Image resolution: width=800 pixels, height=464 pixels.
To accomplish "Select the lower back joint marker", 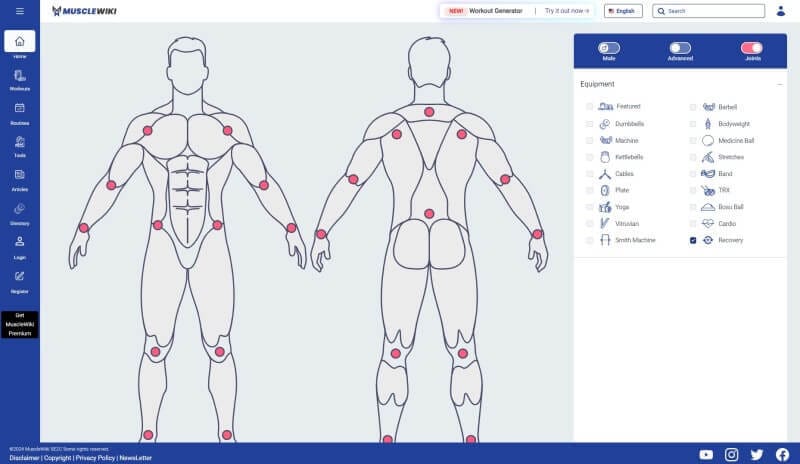I will click(x=429, y=214).
